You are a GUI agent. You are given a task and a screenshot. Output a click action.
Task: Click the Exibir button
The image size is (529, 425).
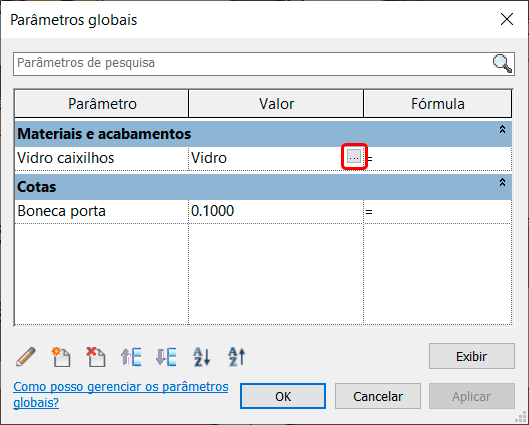click(x=472, y=356)
